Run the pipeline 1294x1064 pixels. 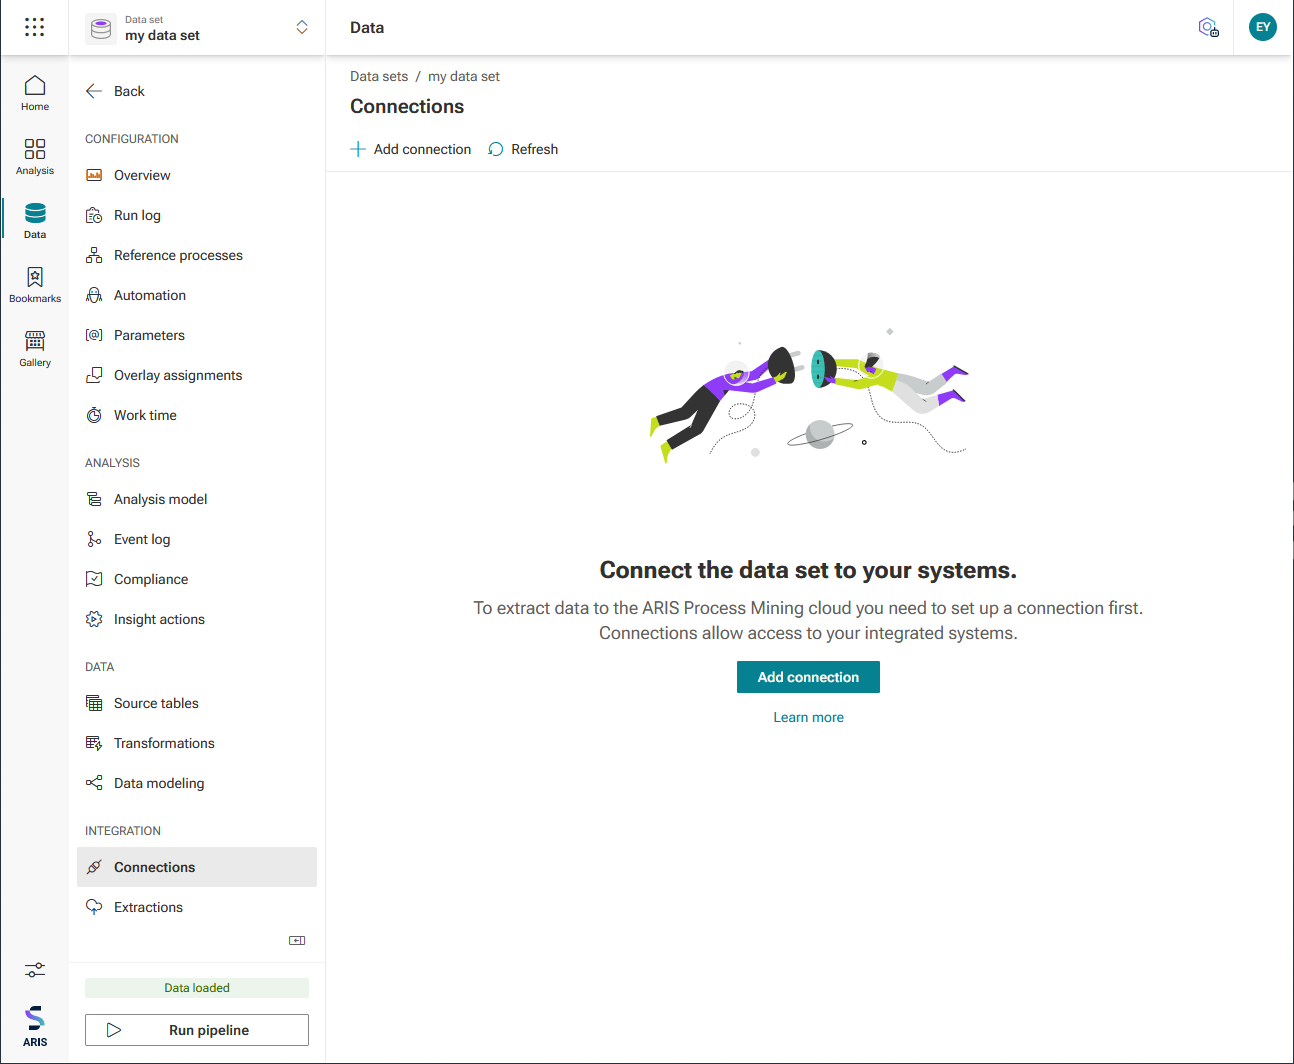tap(197, 1030)
